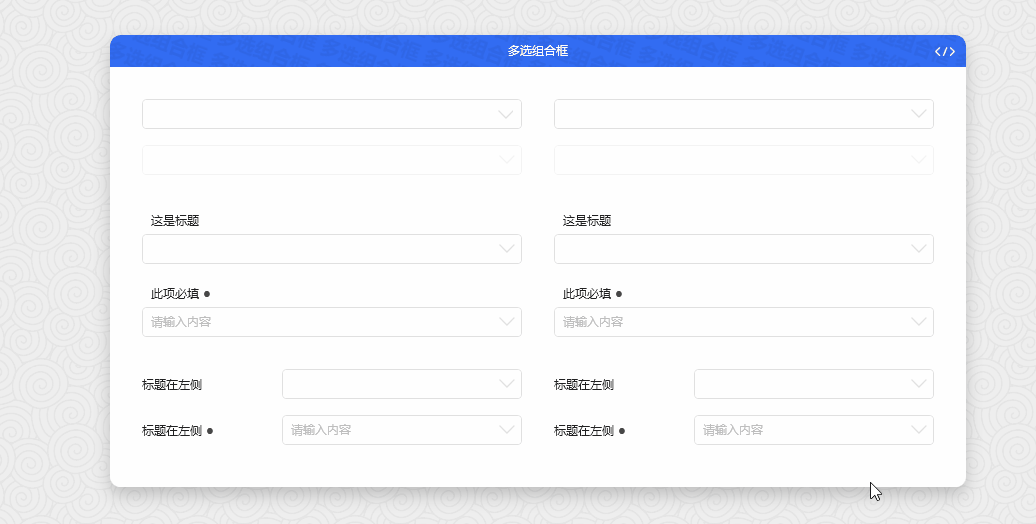The image size is (1036, 524).
Task: Expand the right-column required 标题在左侧 combo chevron
Action: pyautogui.click(x=918, y=430)
